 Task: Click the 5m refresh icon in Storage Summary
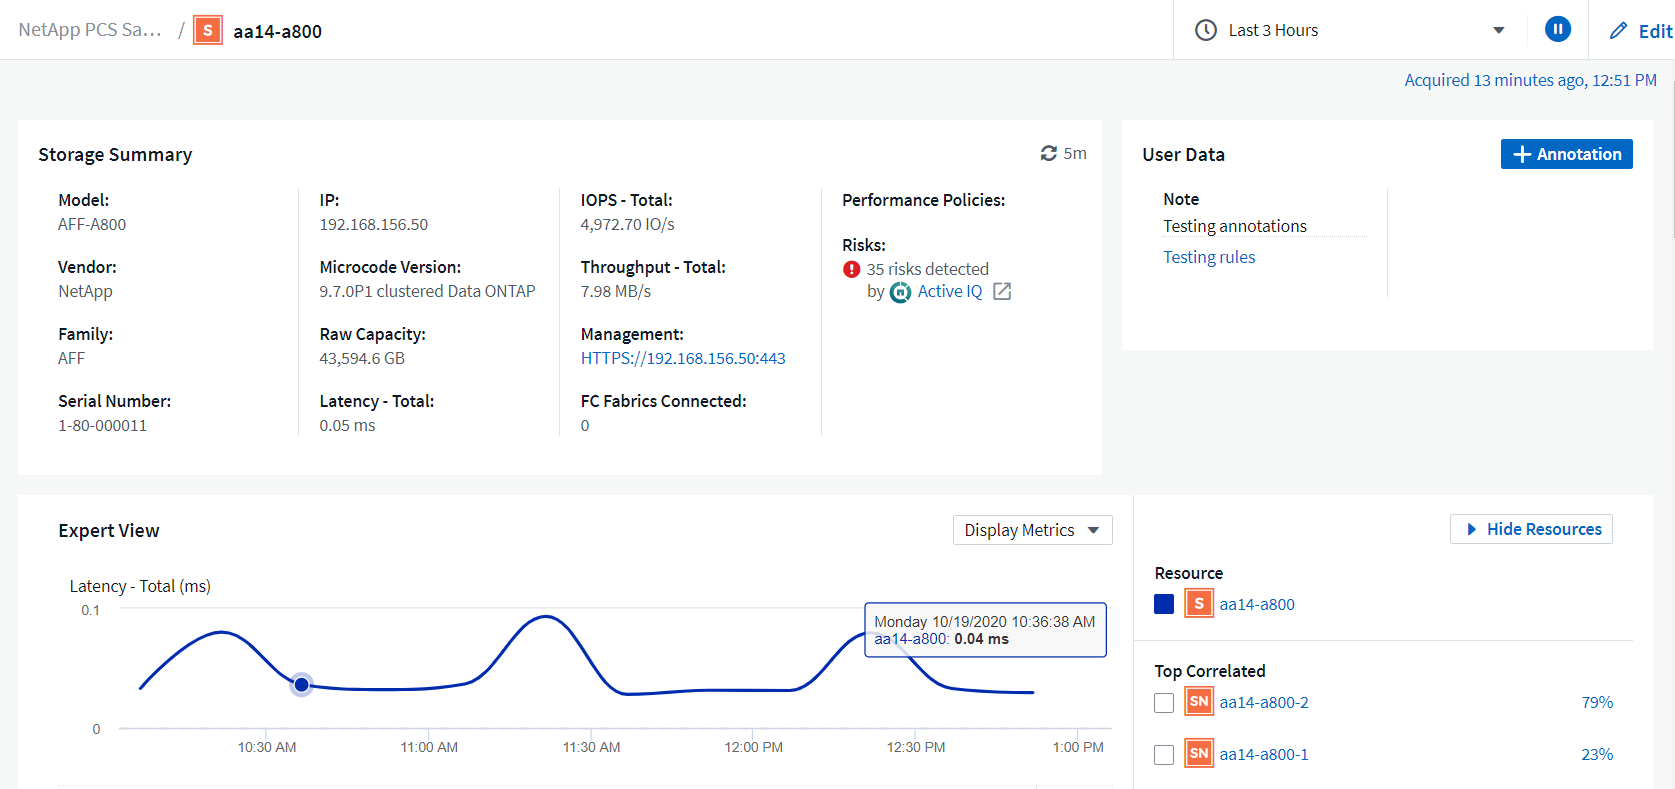point(1048,153)
